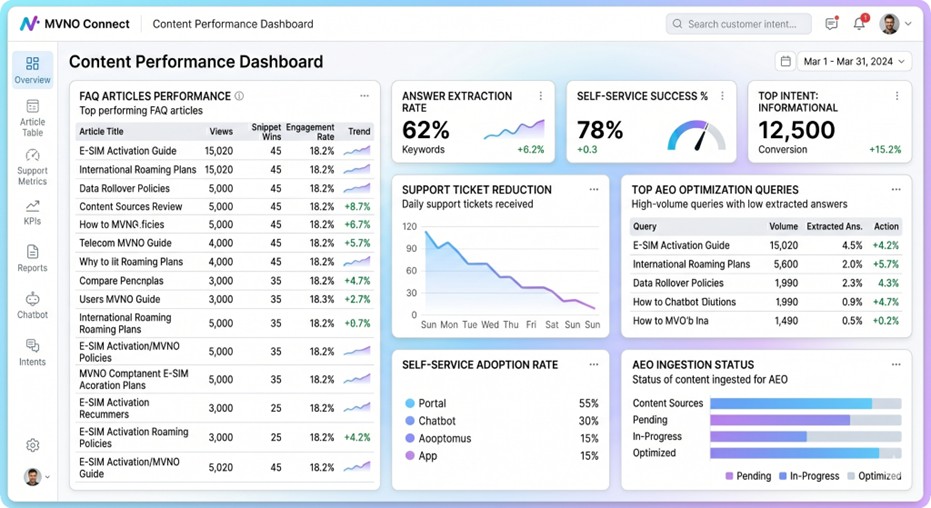Screen dimensions: 931x508
Task: Open Reports from the sidebar
Action: 33,258
